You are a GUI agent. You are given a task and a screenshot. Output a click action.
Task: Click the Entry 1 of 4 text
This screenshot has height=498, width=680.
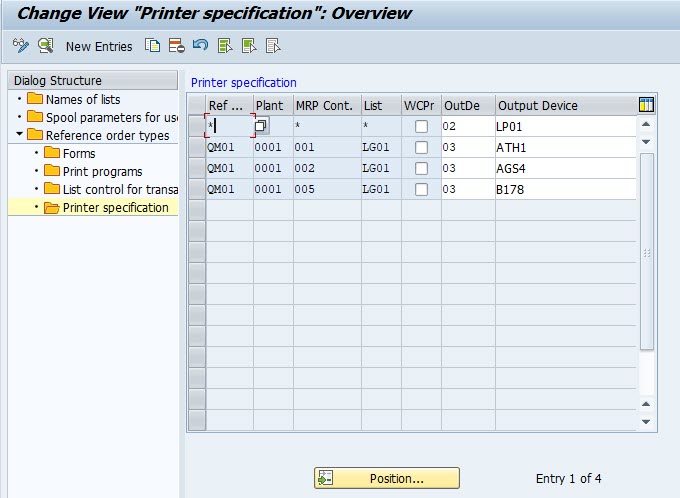[x=568, y=478]
